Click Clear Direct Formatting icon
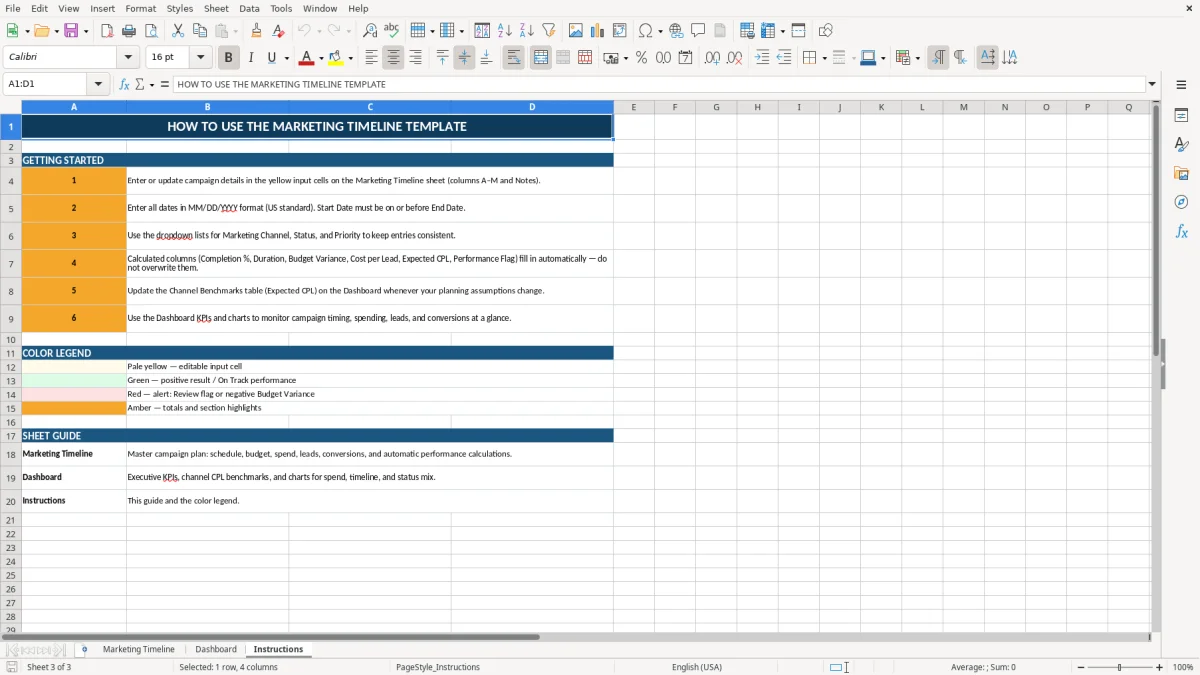The image size is (1200, 675). [x=279, y=31]
